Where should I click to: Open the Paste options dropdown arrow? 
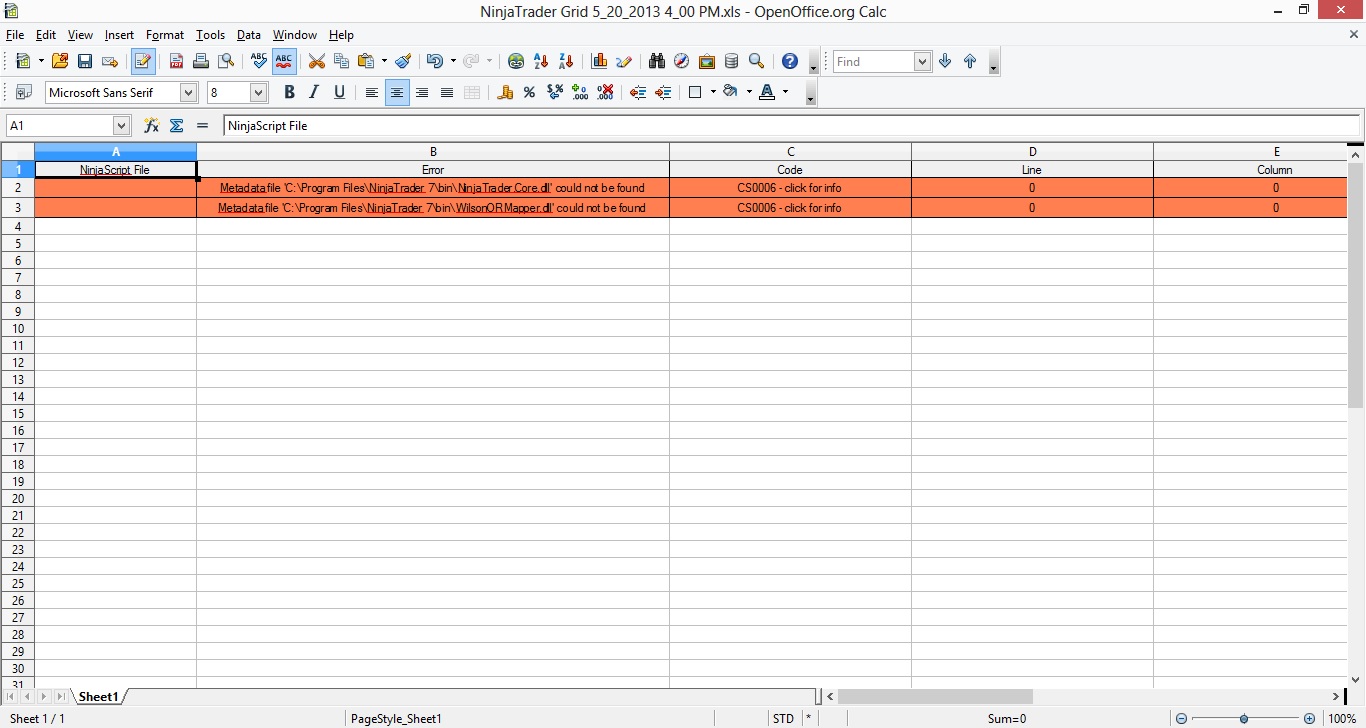point(384,61)
